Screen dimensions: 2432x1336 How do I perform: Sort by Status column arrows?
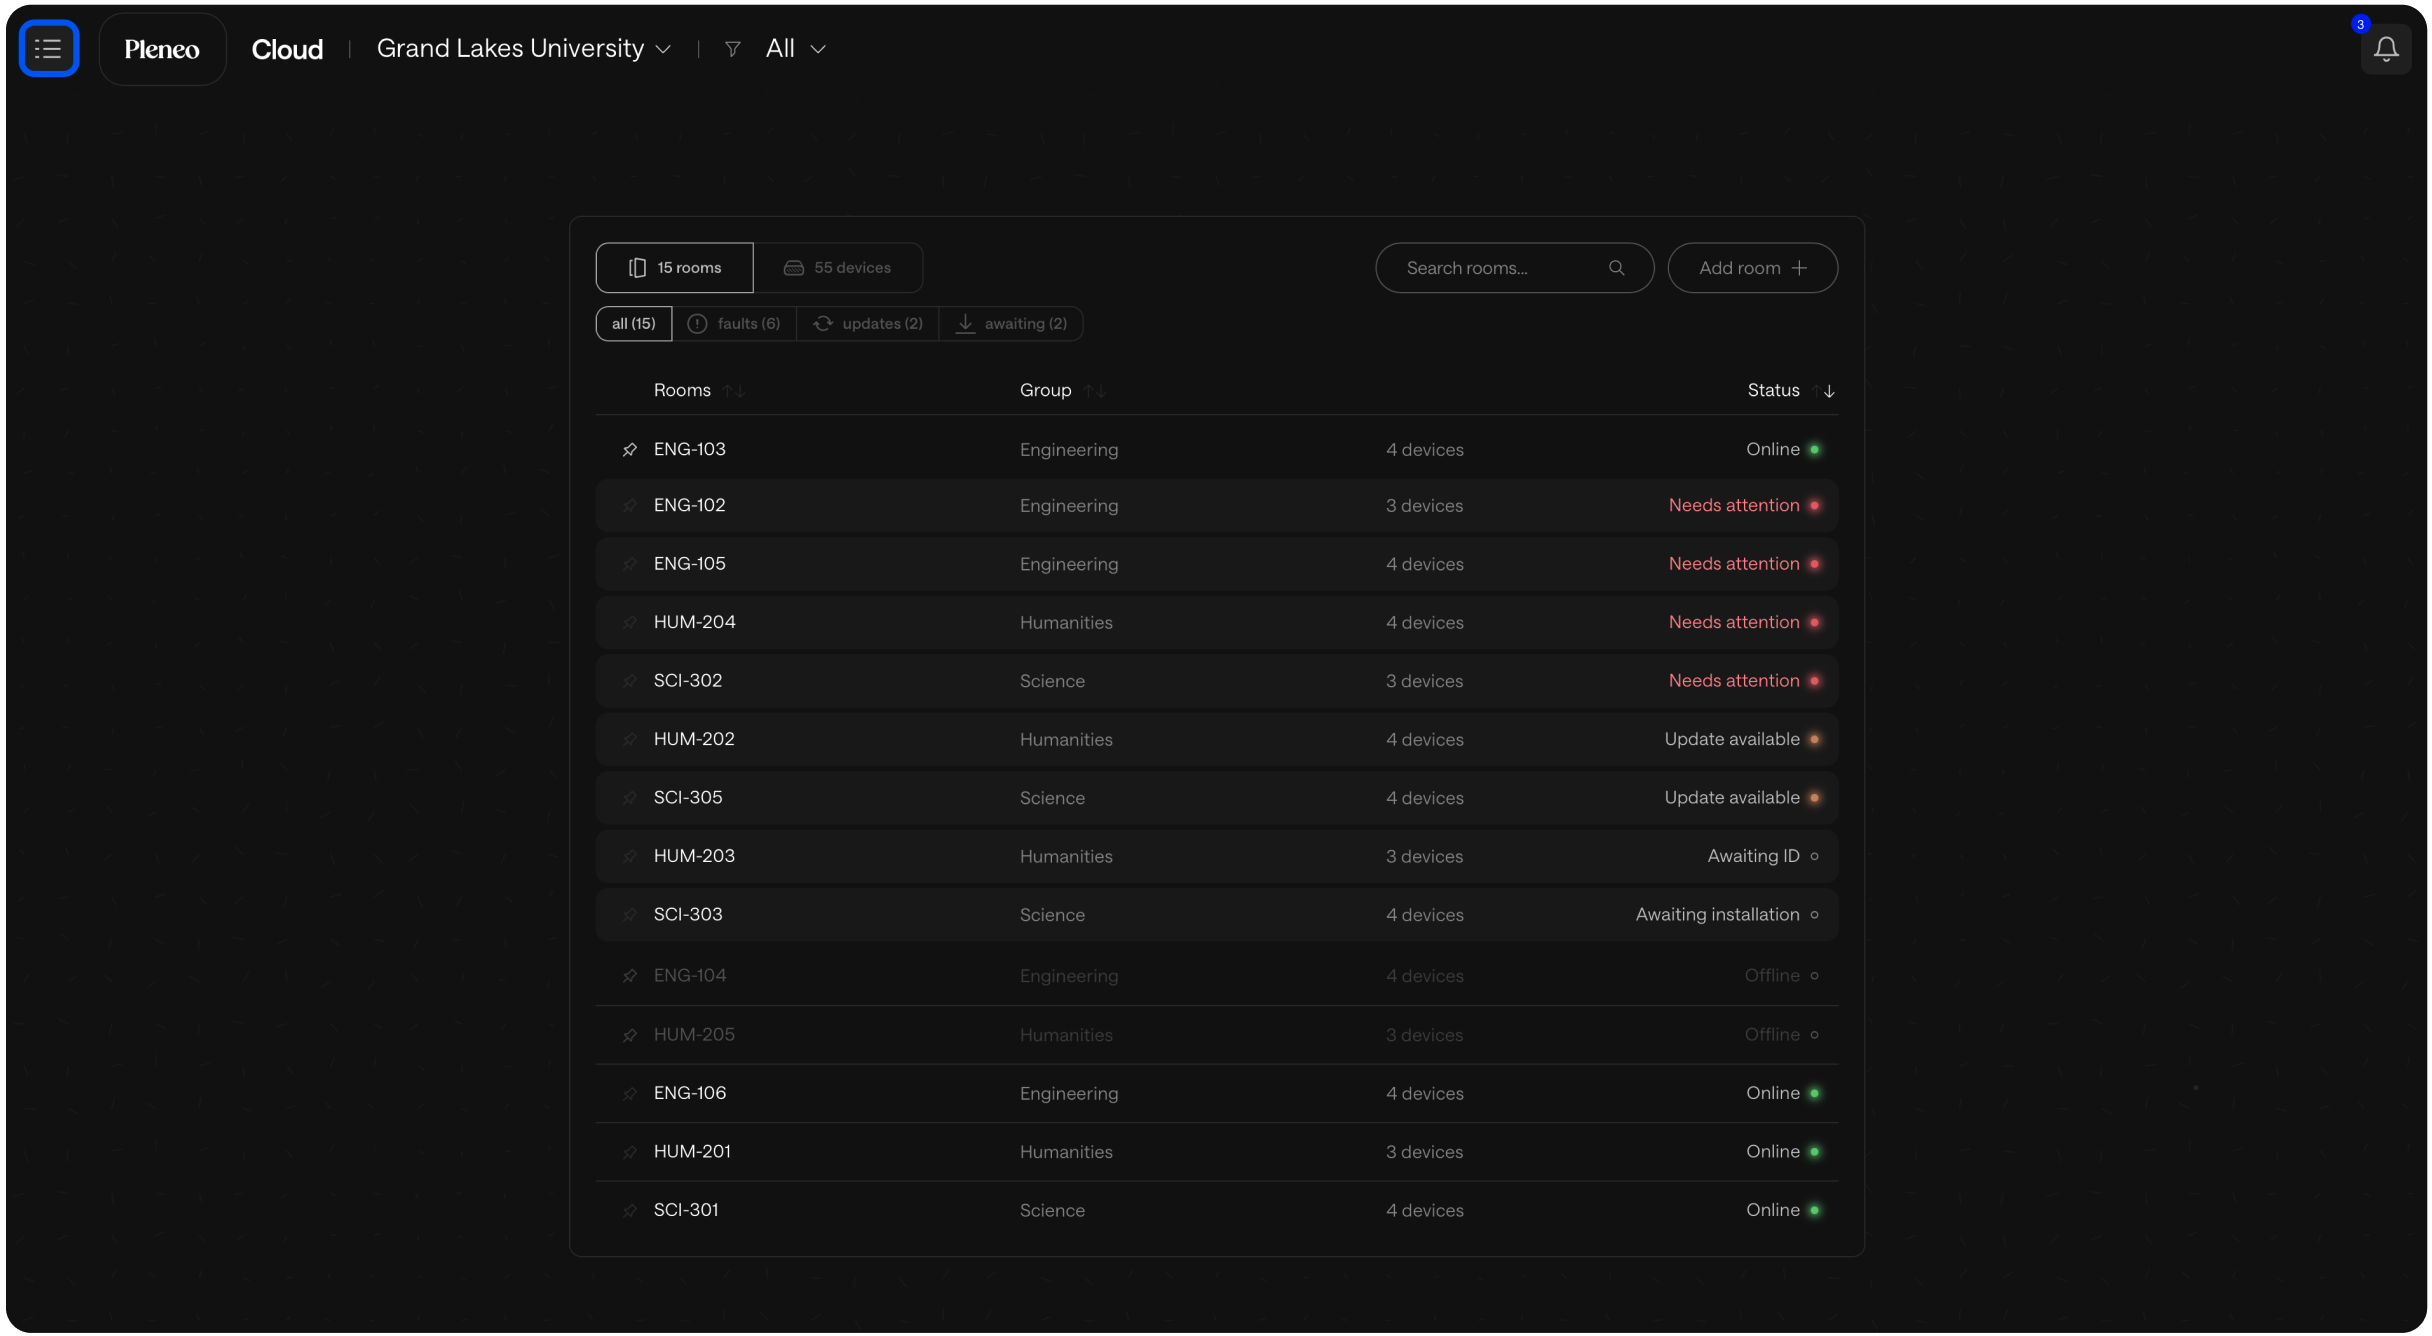(1823, 391)
